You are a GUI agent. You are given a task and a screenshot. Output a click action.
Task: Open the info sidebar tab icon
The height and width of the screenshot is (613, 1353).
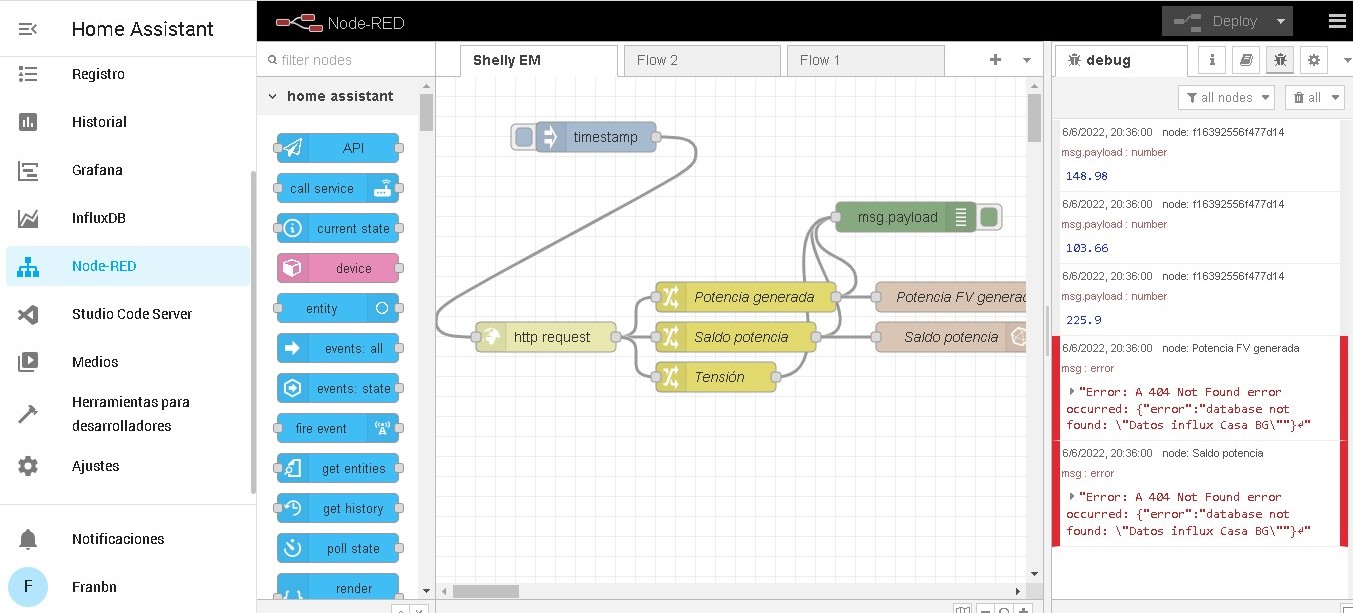(1212, 60)
